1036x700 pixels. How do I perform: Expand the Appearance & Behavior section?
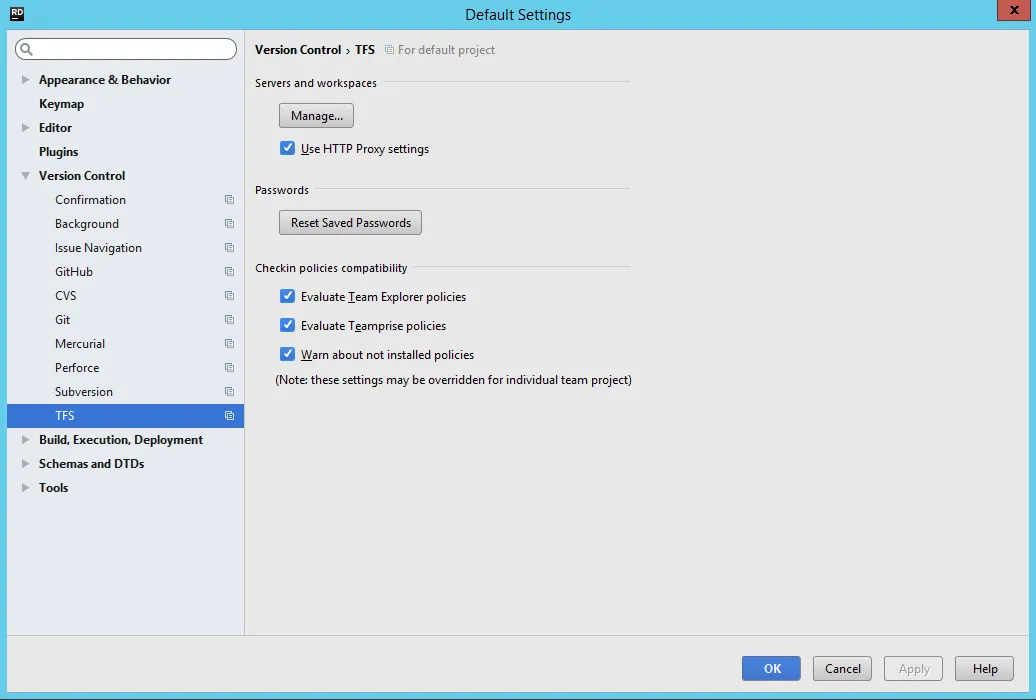25,79
